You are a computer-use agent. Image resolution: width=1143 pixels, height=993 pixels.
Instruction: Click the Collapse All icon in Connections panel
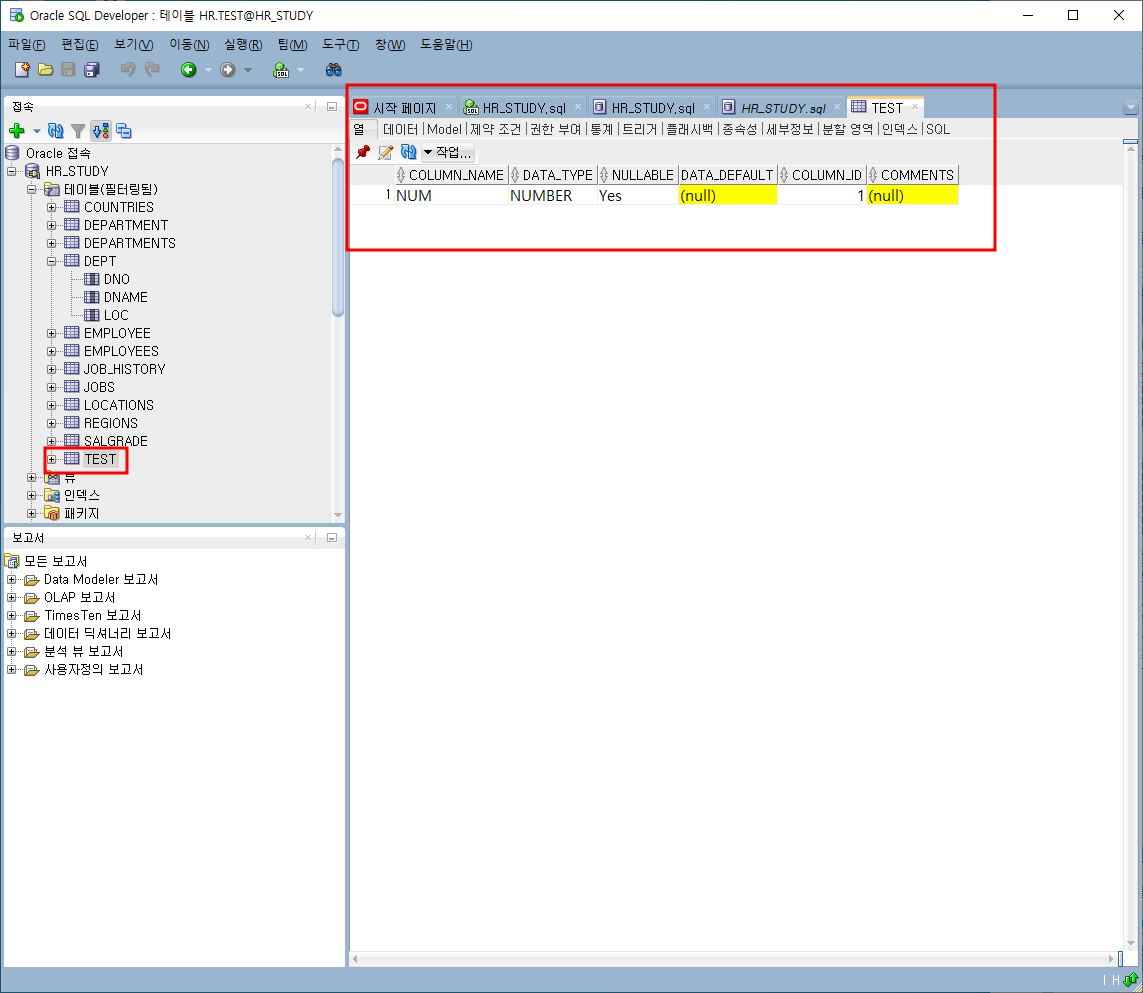point(124,131)
